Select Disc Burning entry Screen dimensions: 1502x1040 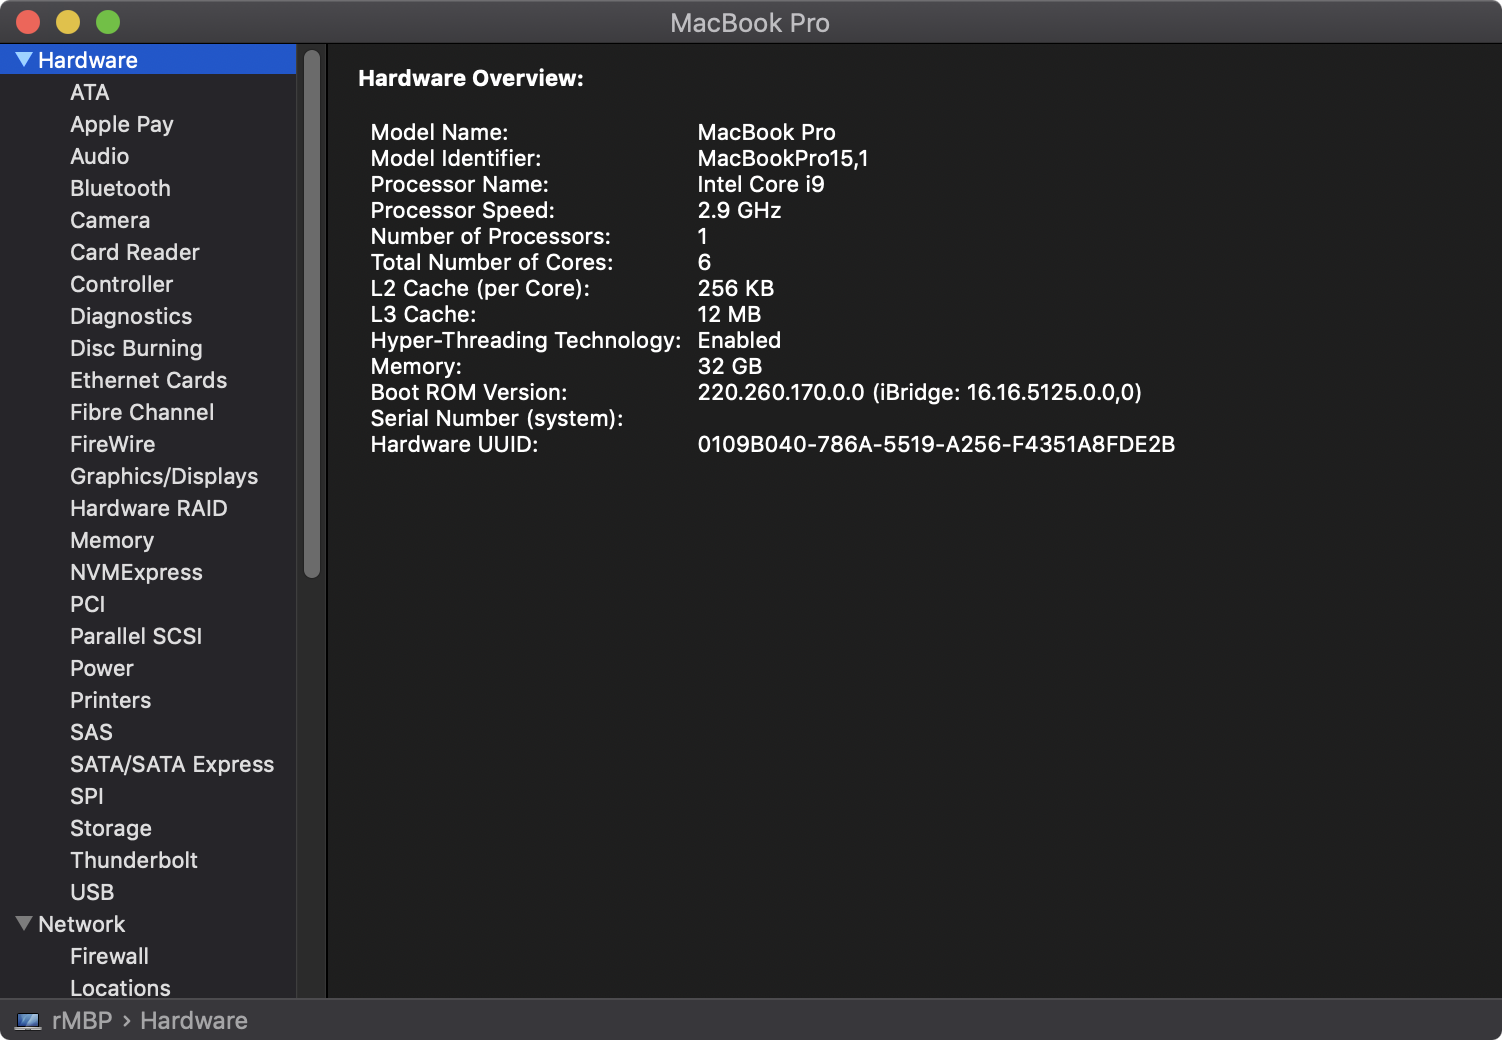[x=136, y=348]
